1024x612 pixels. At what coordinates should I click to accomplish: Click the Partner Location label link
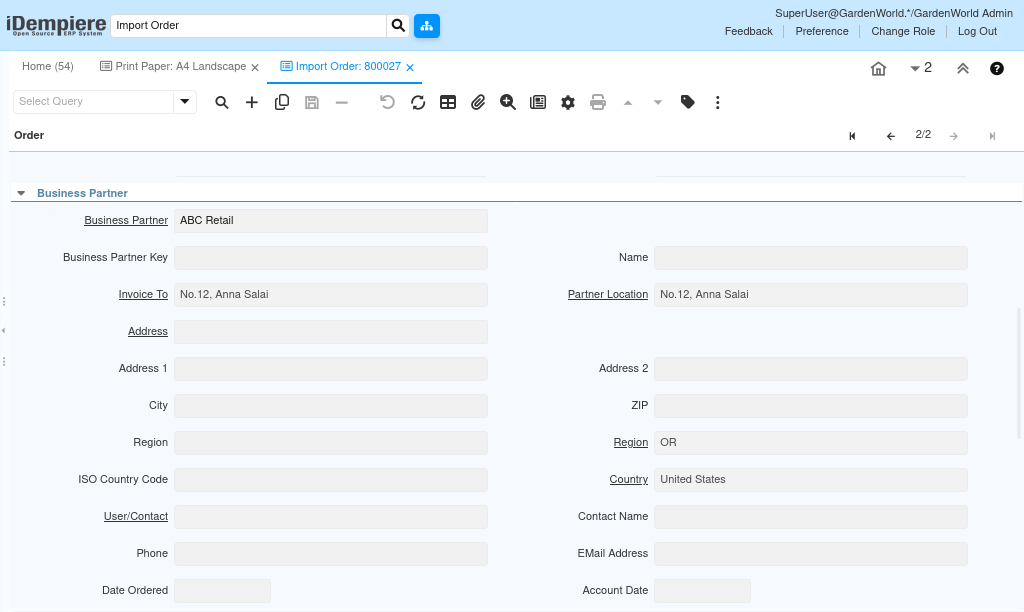click(x=608, y=295)
